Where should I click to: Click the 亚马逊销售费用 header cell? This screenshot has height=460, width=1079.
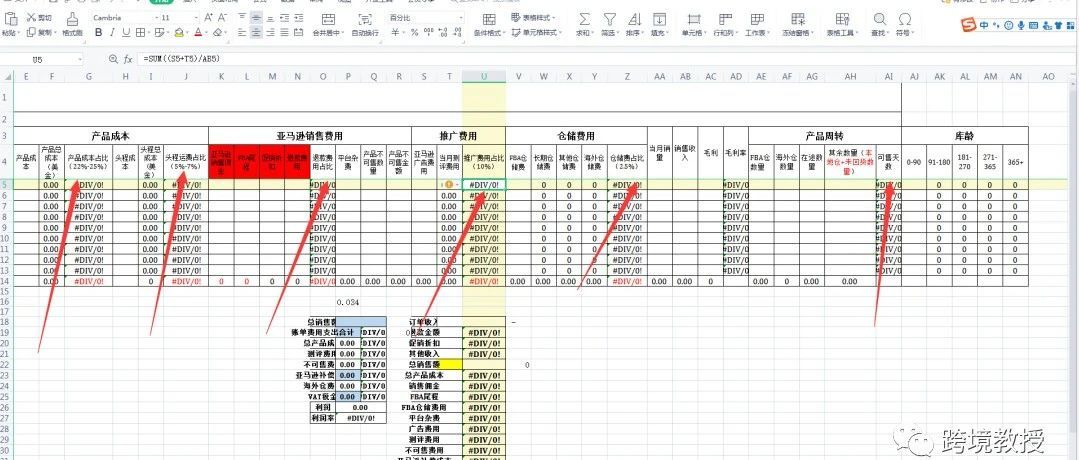[310, 136]
